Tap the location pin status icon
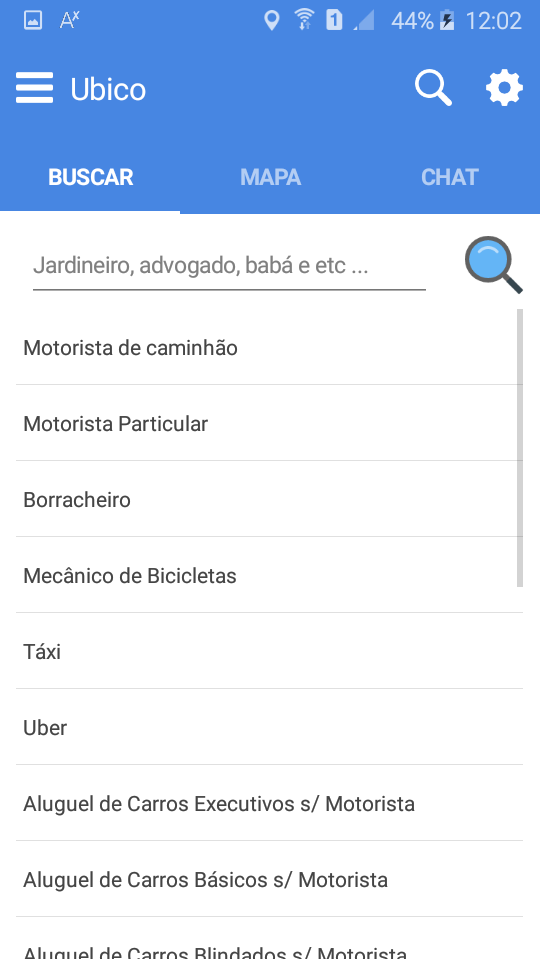The image size is (540, 960). pyautogui.click(x=271, y=21)
